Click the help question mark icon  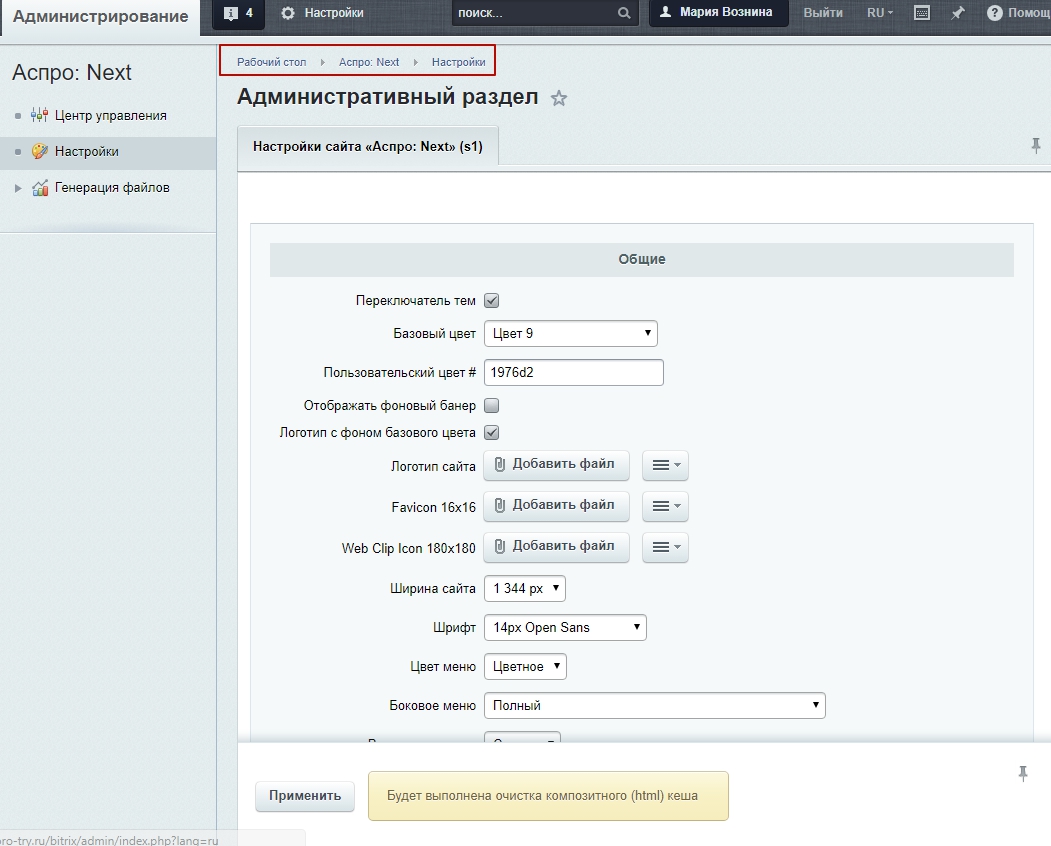tap(995, 13)
